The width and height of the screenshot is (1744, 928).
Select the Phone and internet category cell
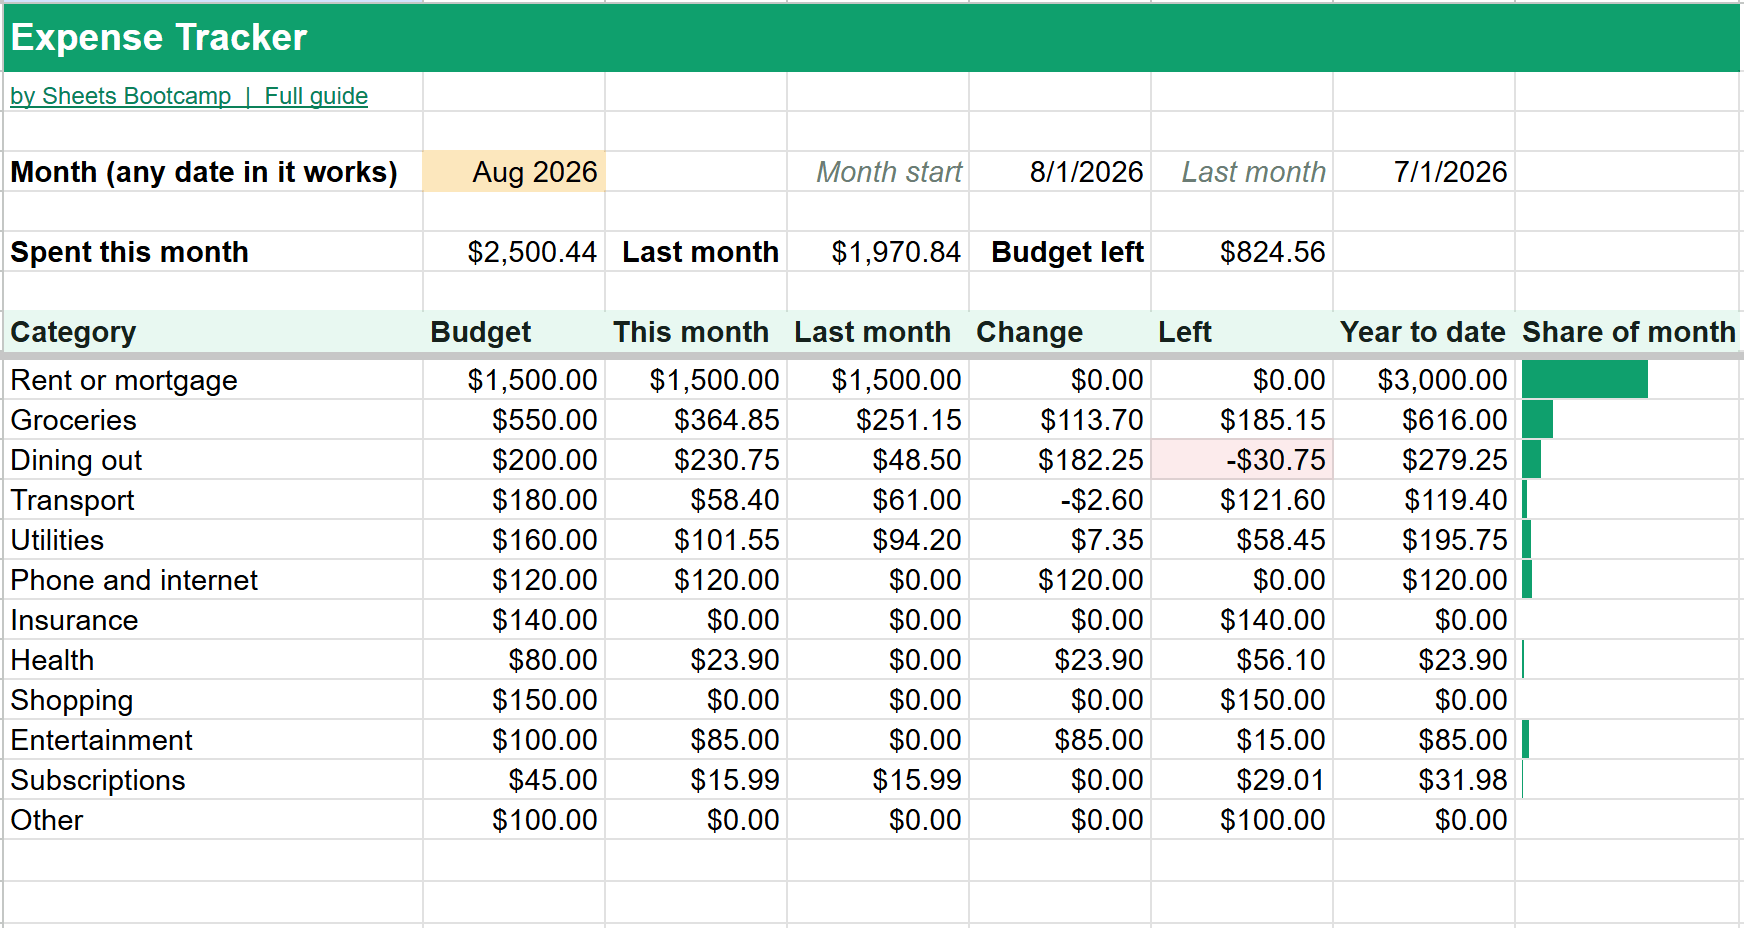pyautogui.click(x=213, y=580)
